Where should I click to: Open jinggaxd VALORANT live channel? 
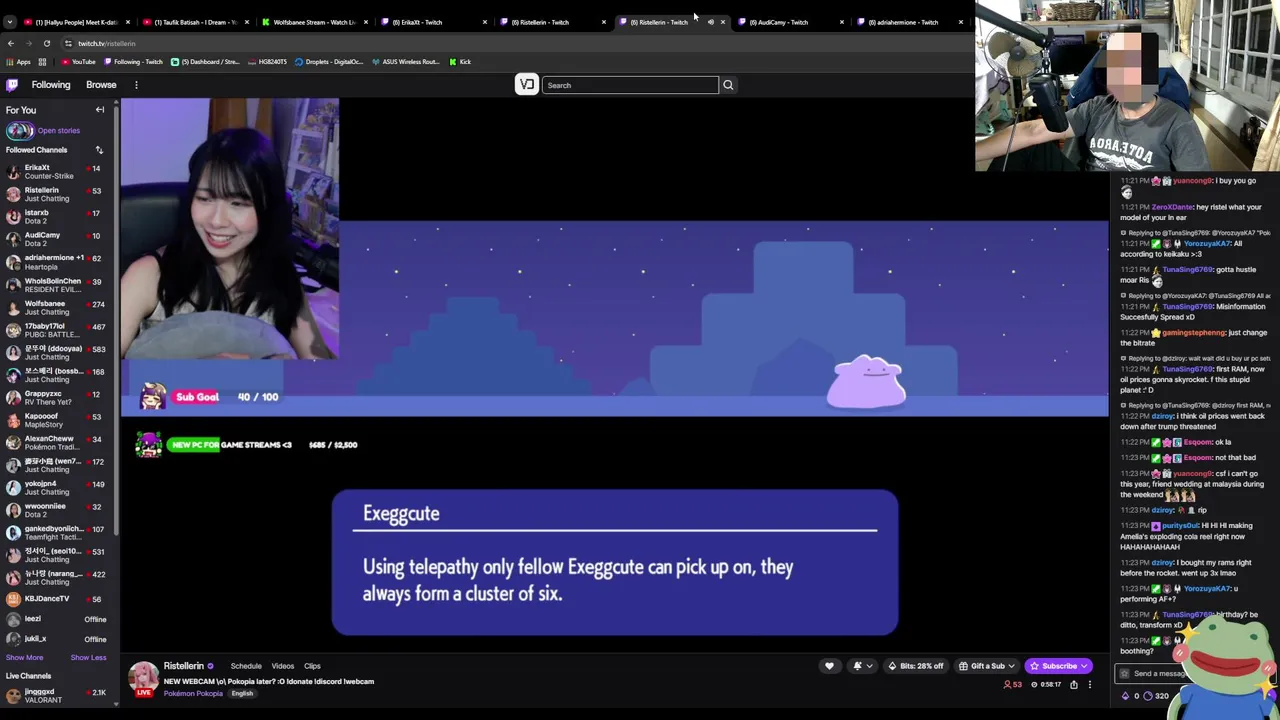(59, 696)
